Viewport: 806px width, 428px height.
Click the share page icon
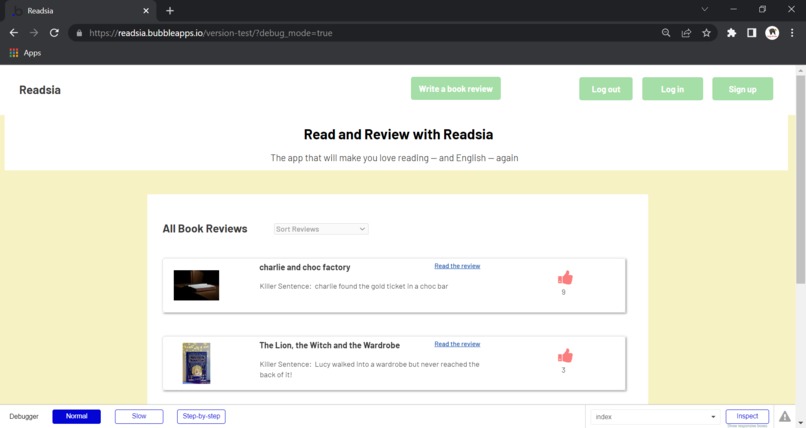click(686, 33)
